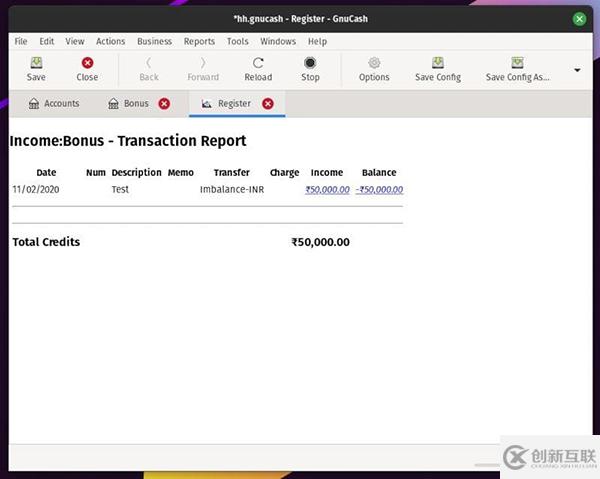Open the Tools menu
Image resolution: width=600 pixels, height=479 pixels.
pos(237,42)
